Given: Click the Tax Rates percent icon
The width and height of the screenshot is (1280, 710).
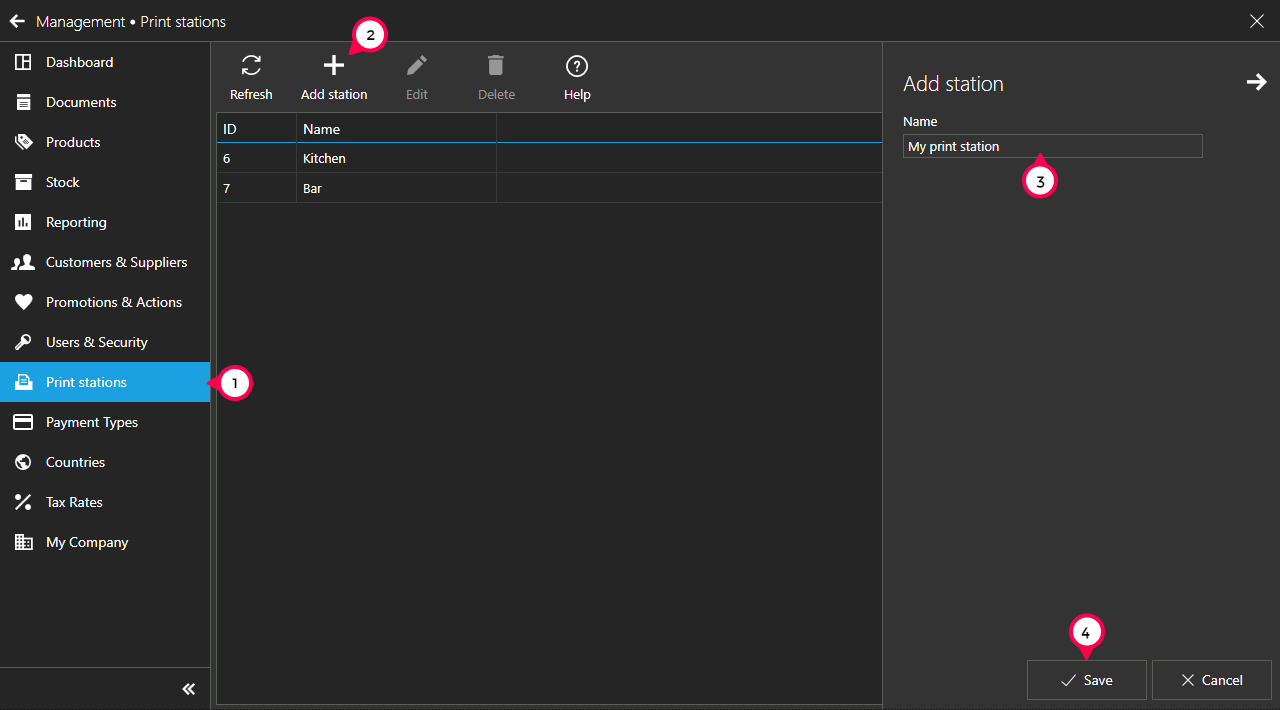Looking at the screenshot, I should pos(23,502).
